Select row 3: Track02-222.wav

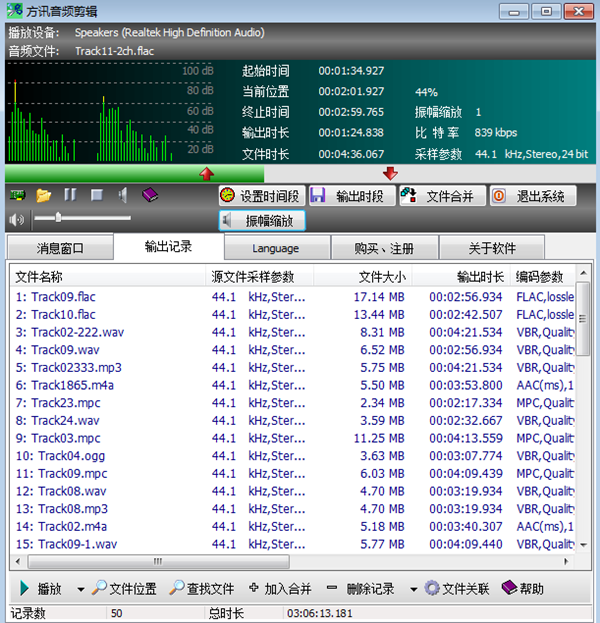(x=292, y=332)
